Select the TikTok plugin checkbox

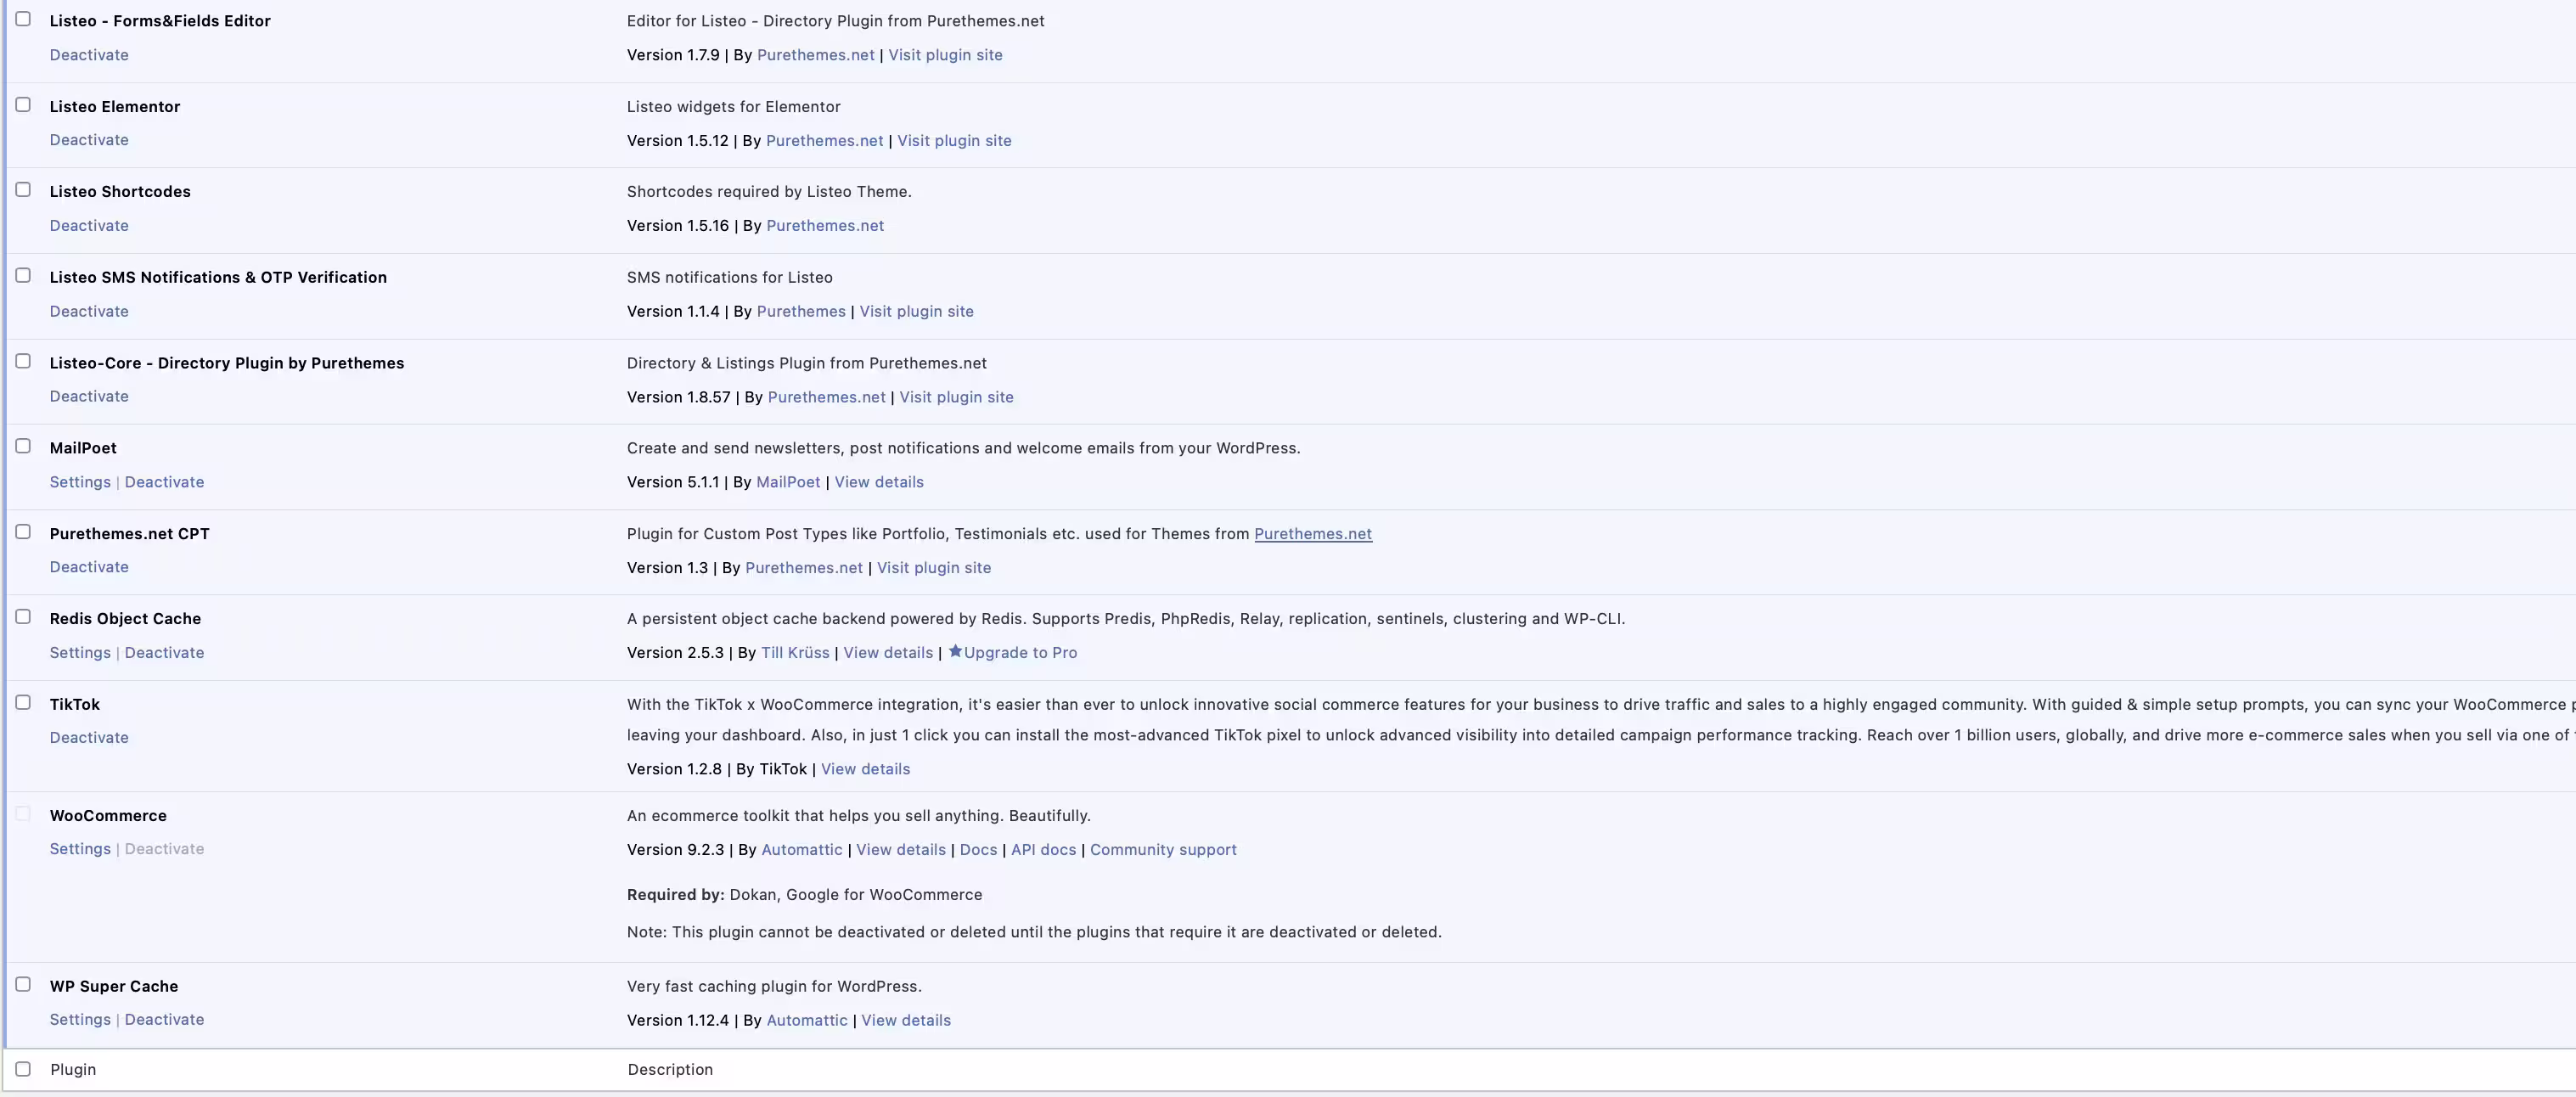pos(23,702)
